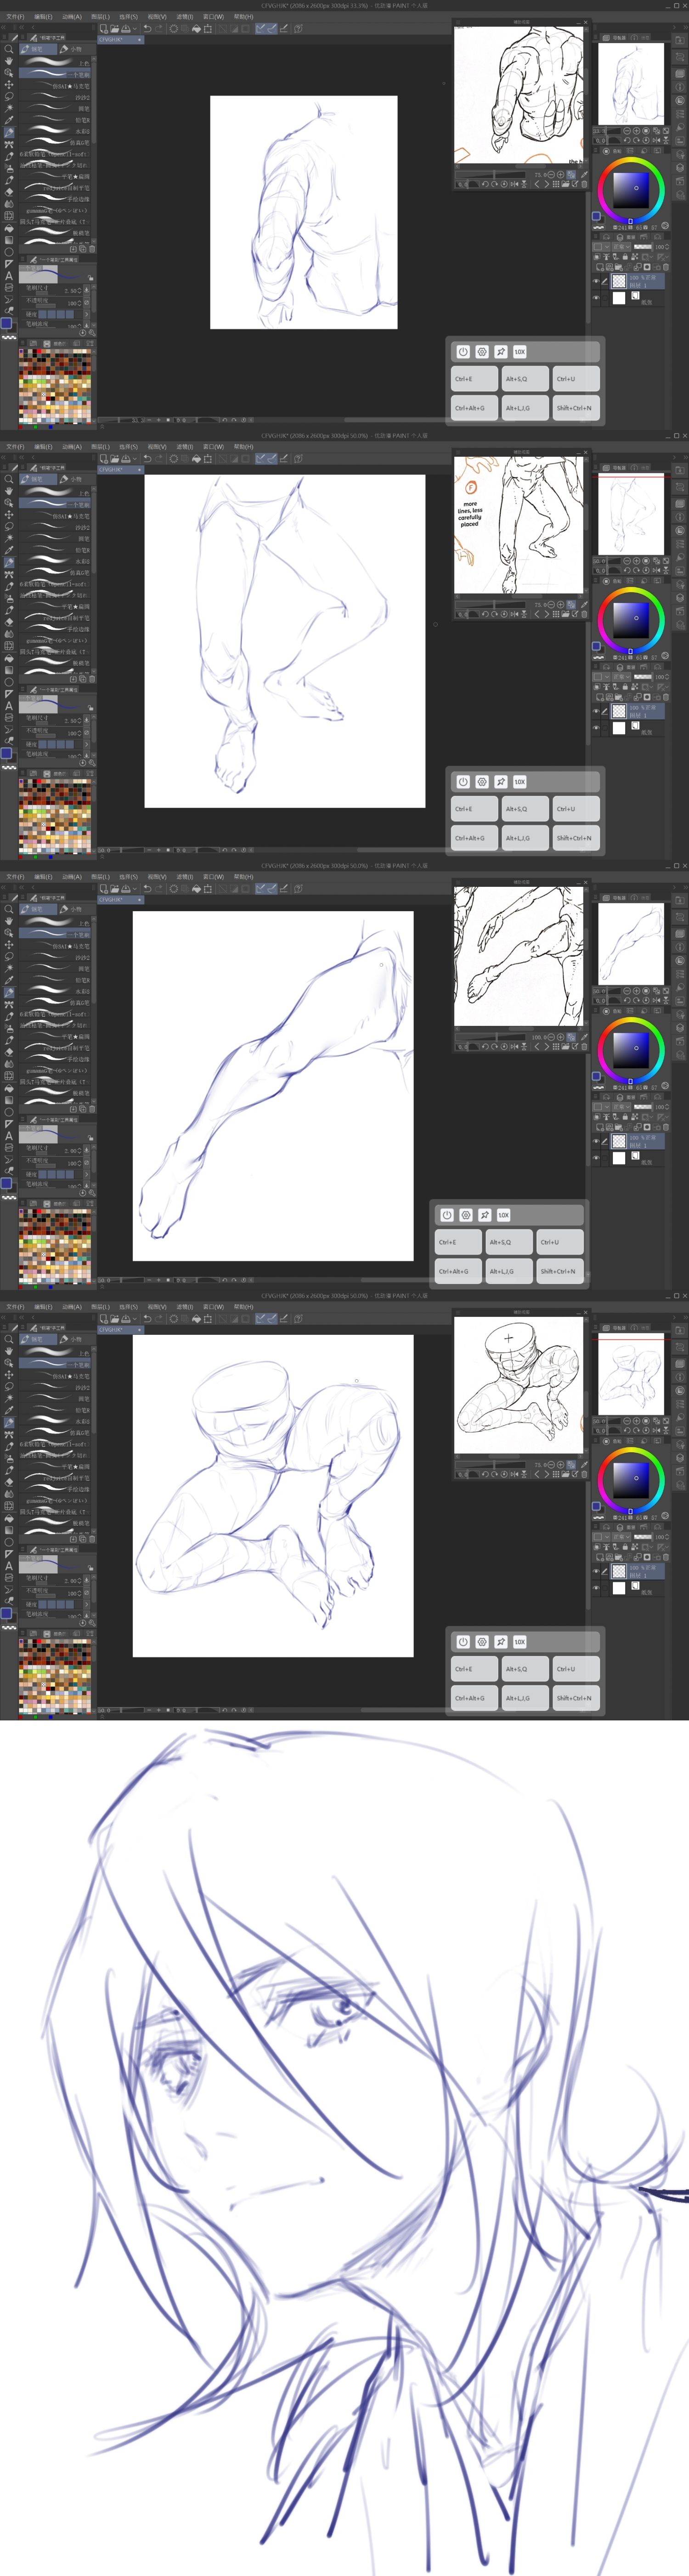Pick color on color wheel square in arm-sketch window
The height and width of the screenshot is (2576, 689).
point(631,190)
